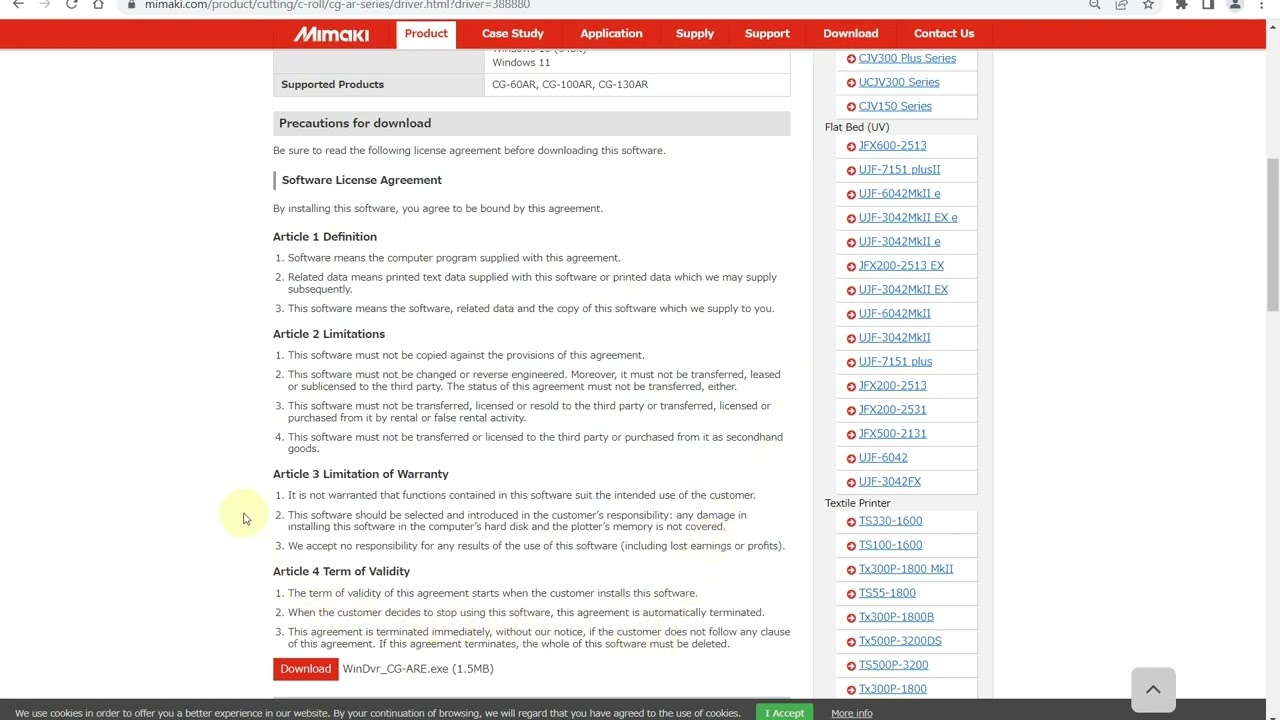Open the UJF-3042MkII link
Image resolution: width=1280 pixels, height=720 pixels.
pos(894,337)
